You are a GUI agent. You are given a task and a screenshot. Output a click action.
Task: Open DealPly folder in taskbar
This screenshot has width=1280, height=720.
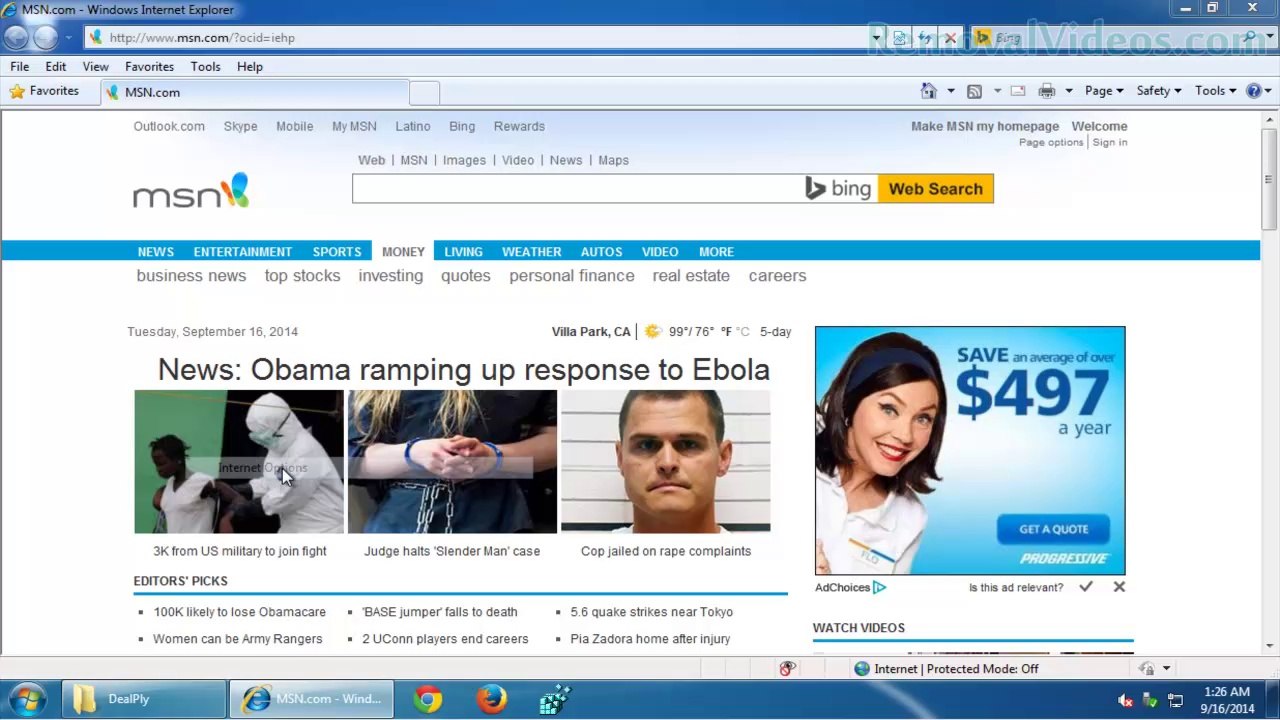tap(144, 699)
